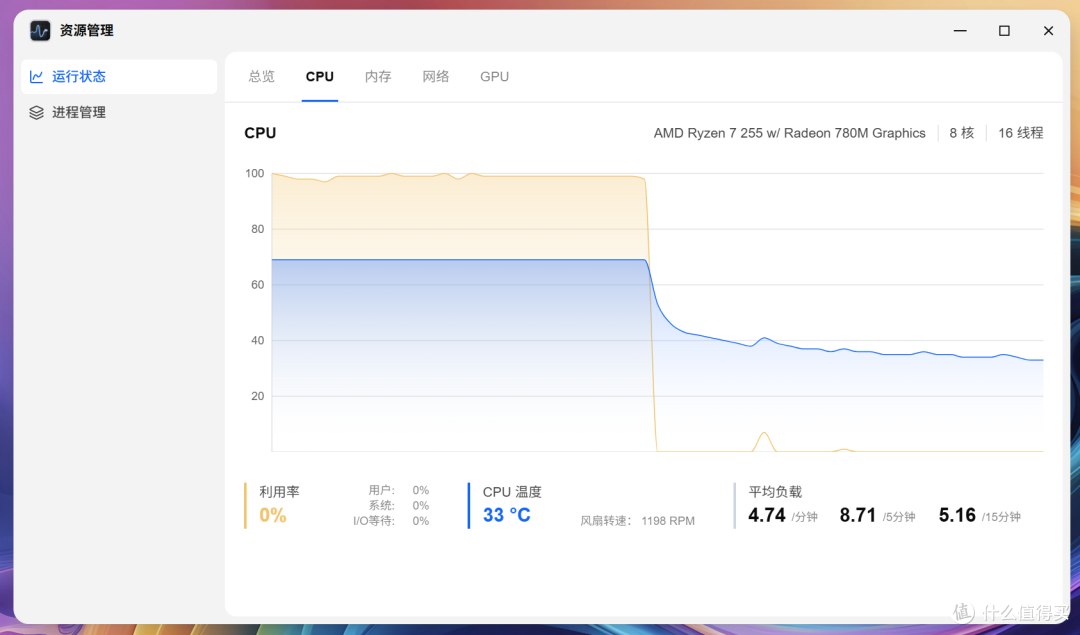Click the 资源管理 app logo icon
The height and width of the screenshot is (635, 1080).
coord(40,30)
